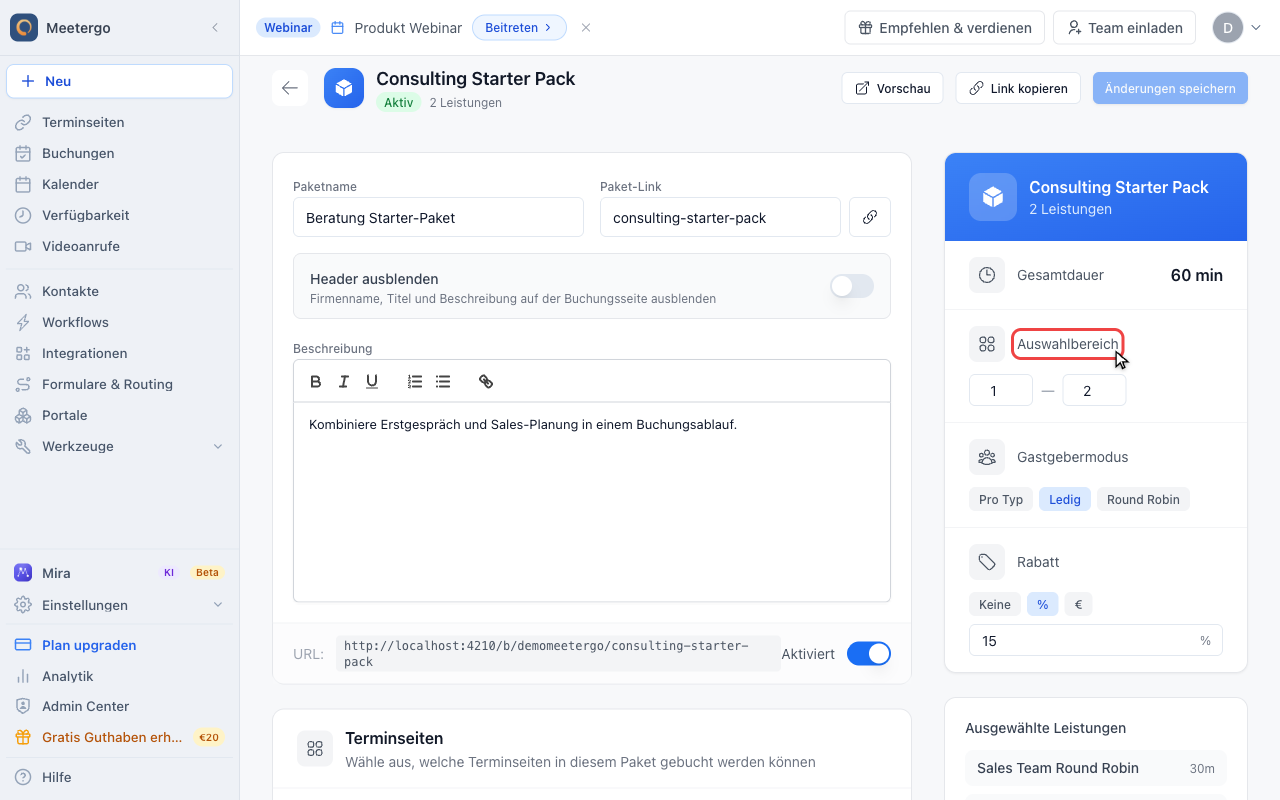Click the copy package link icon button
The height and width of the screenshot is (800, 1280).
point(870,217)
